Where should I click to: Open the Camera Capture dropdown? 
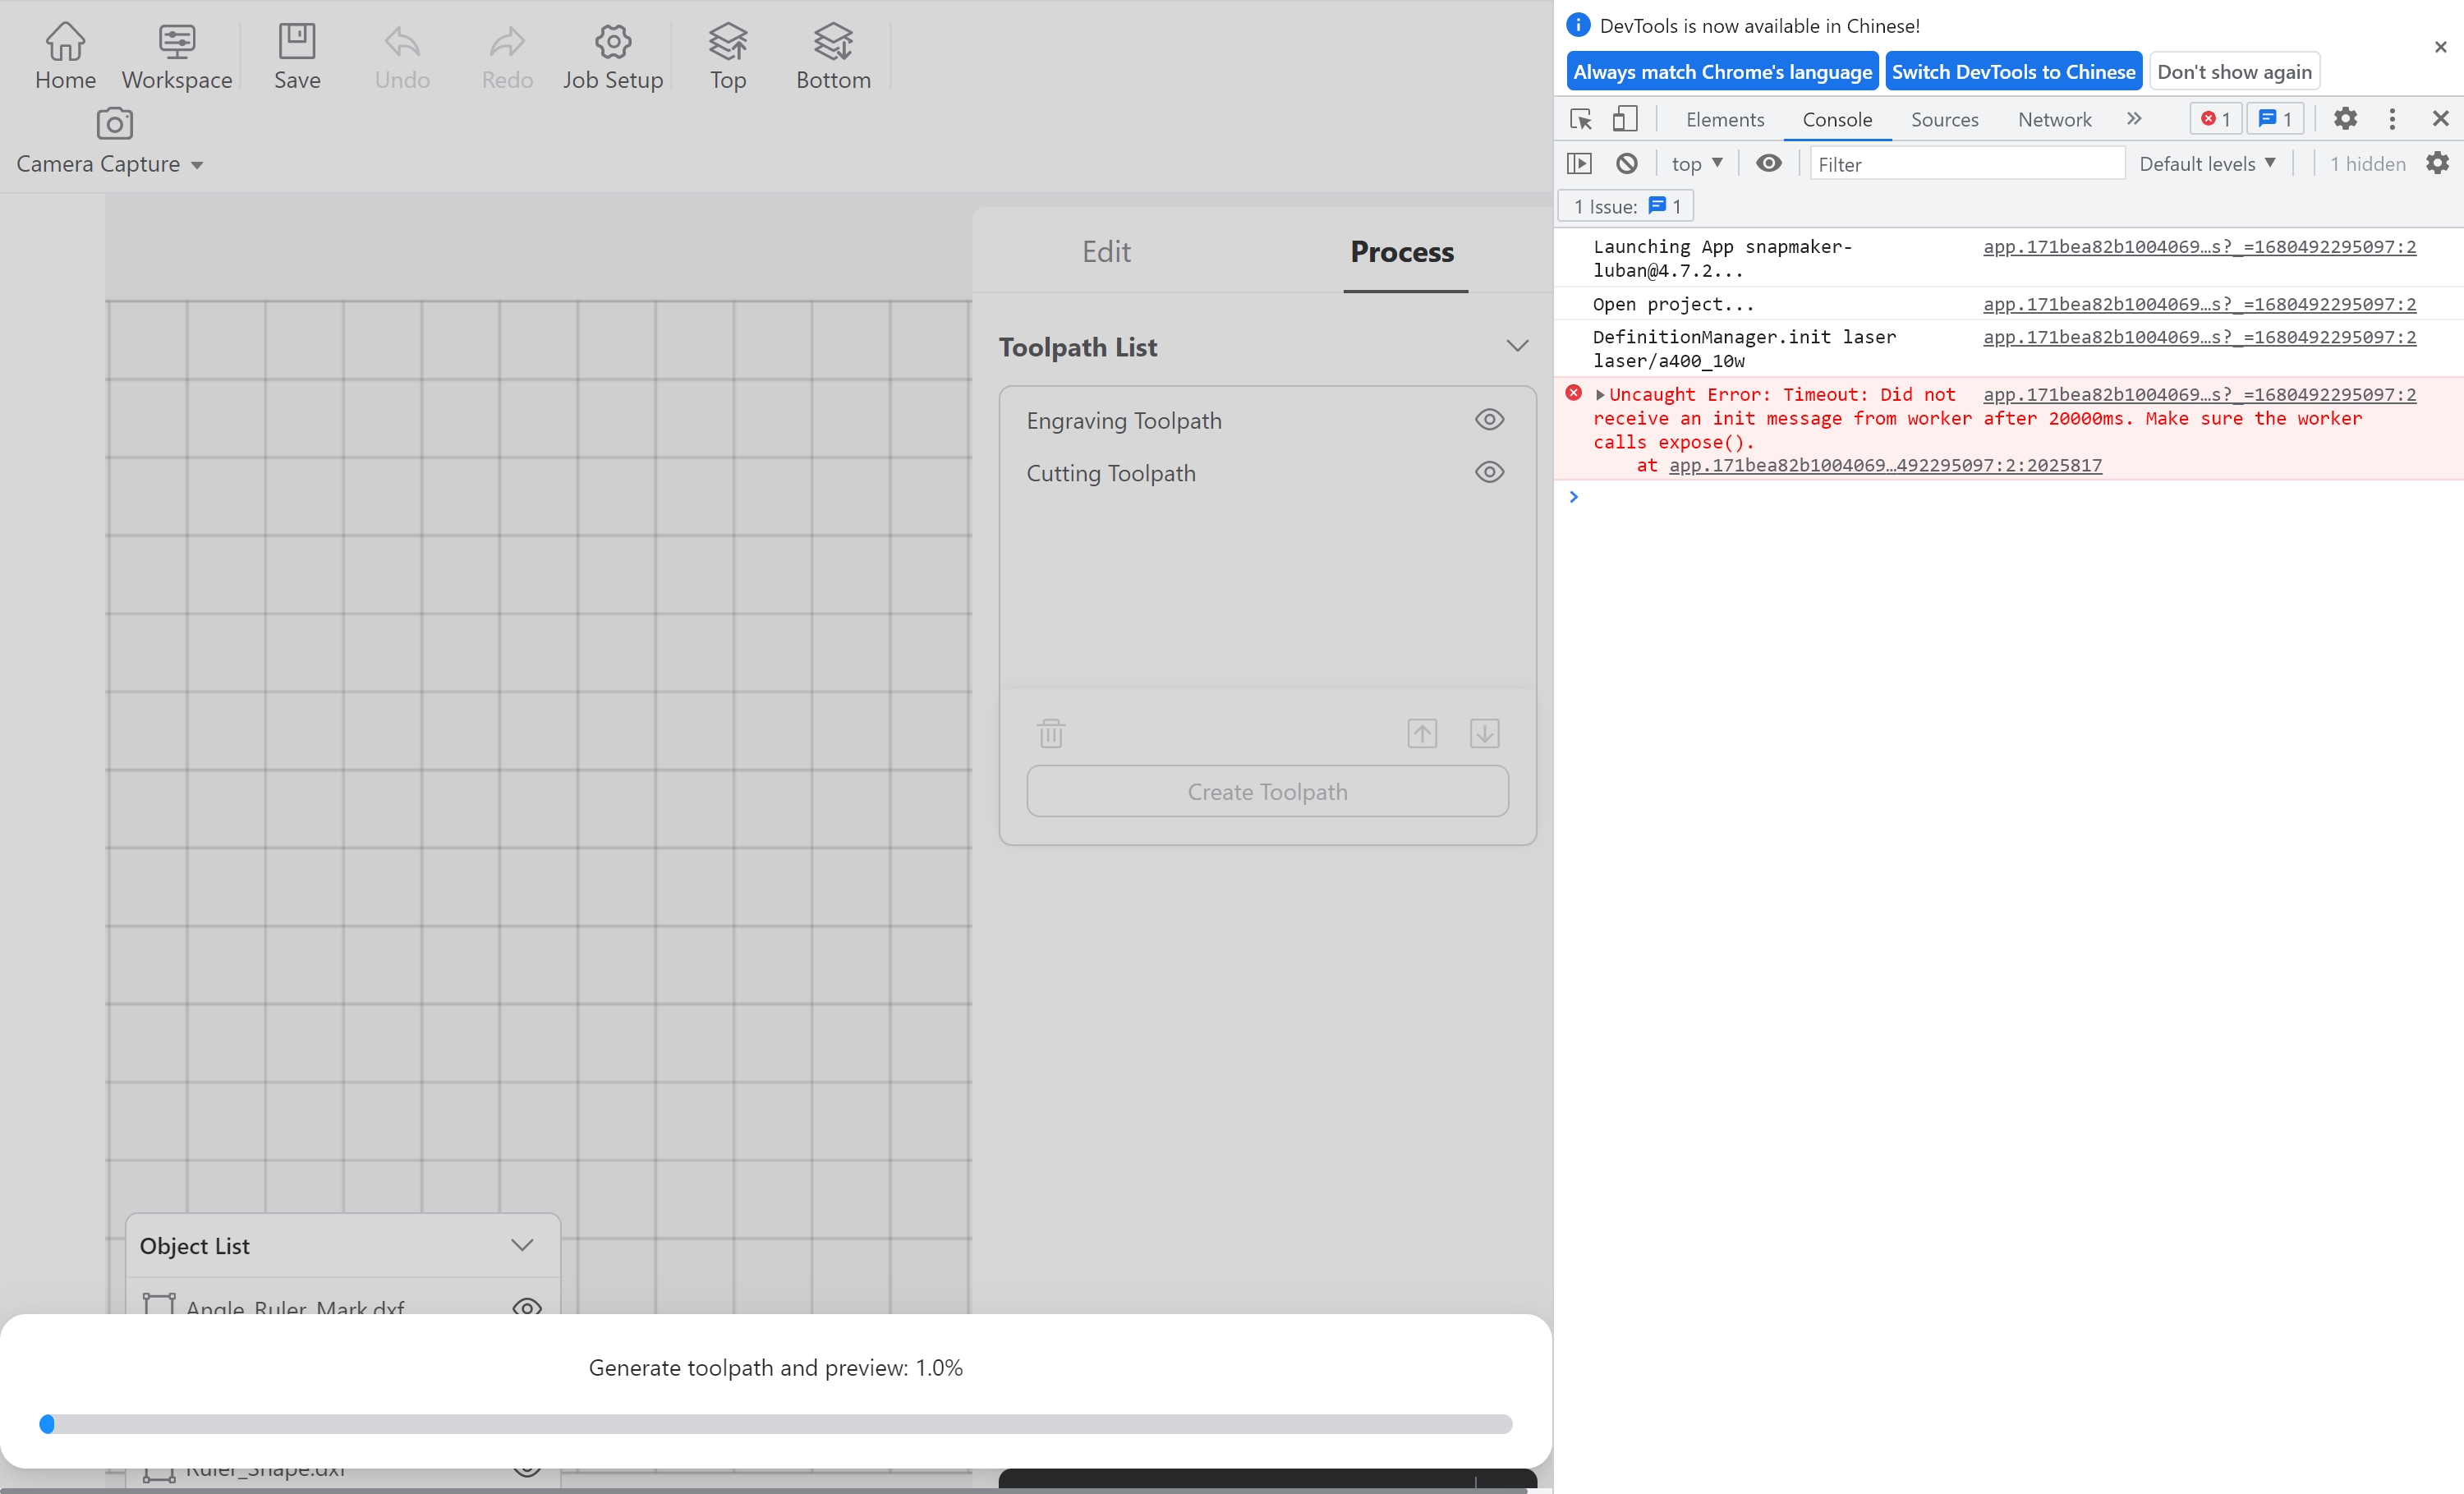[197, 164]
